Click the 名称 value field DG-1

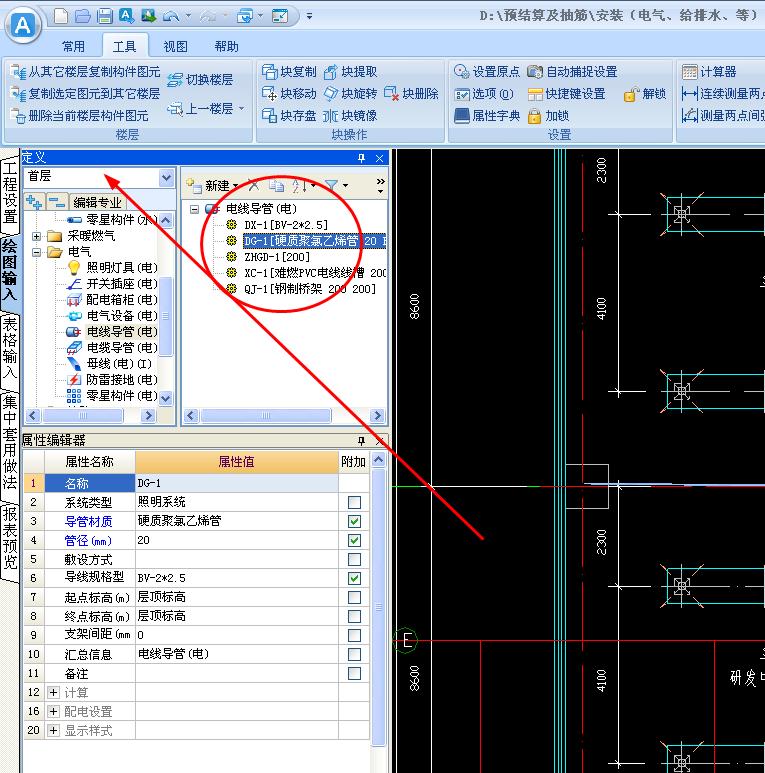click(237, 483)
